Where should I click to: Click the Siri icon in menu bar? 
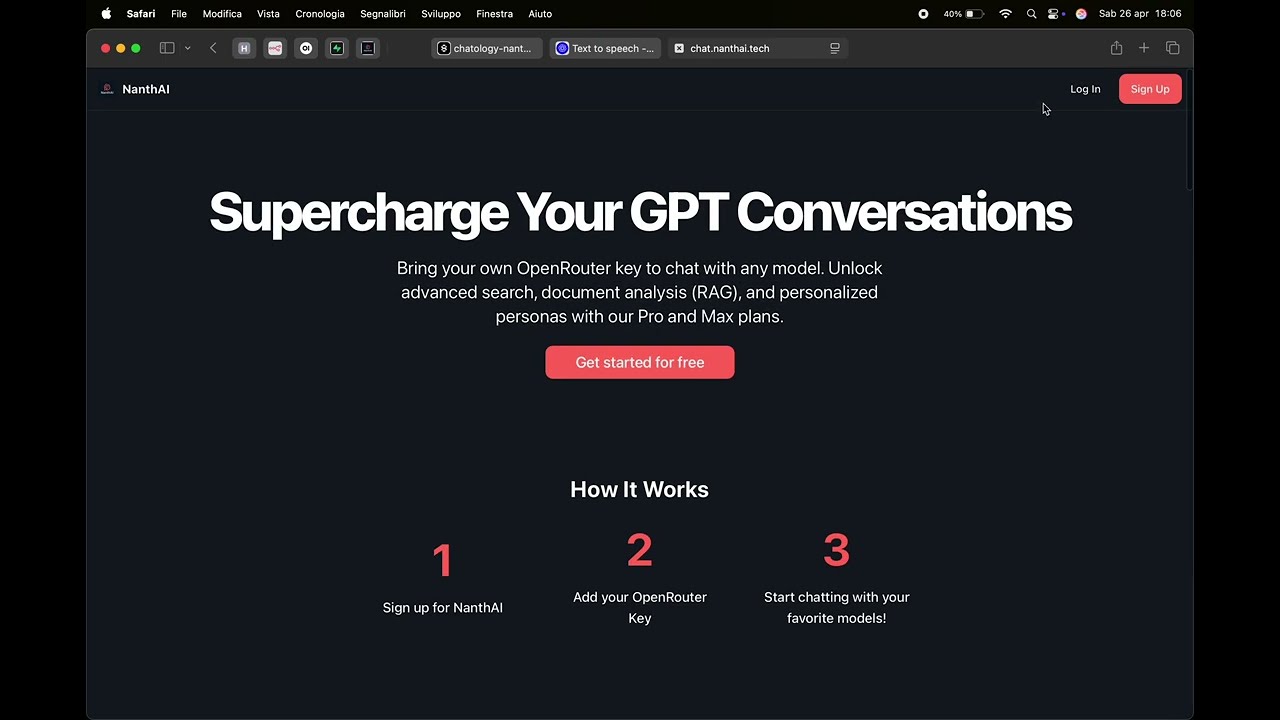coord(1081,14)
